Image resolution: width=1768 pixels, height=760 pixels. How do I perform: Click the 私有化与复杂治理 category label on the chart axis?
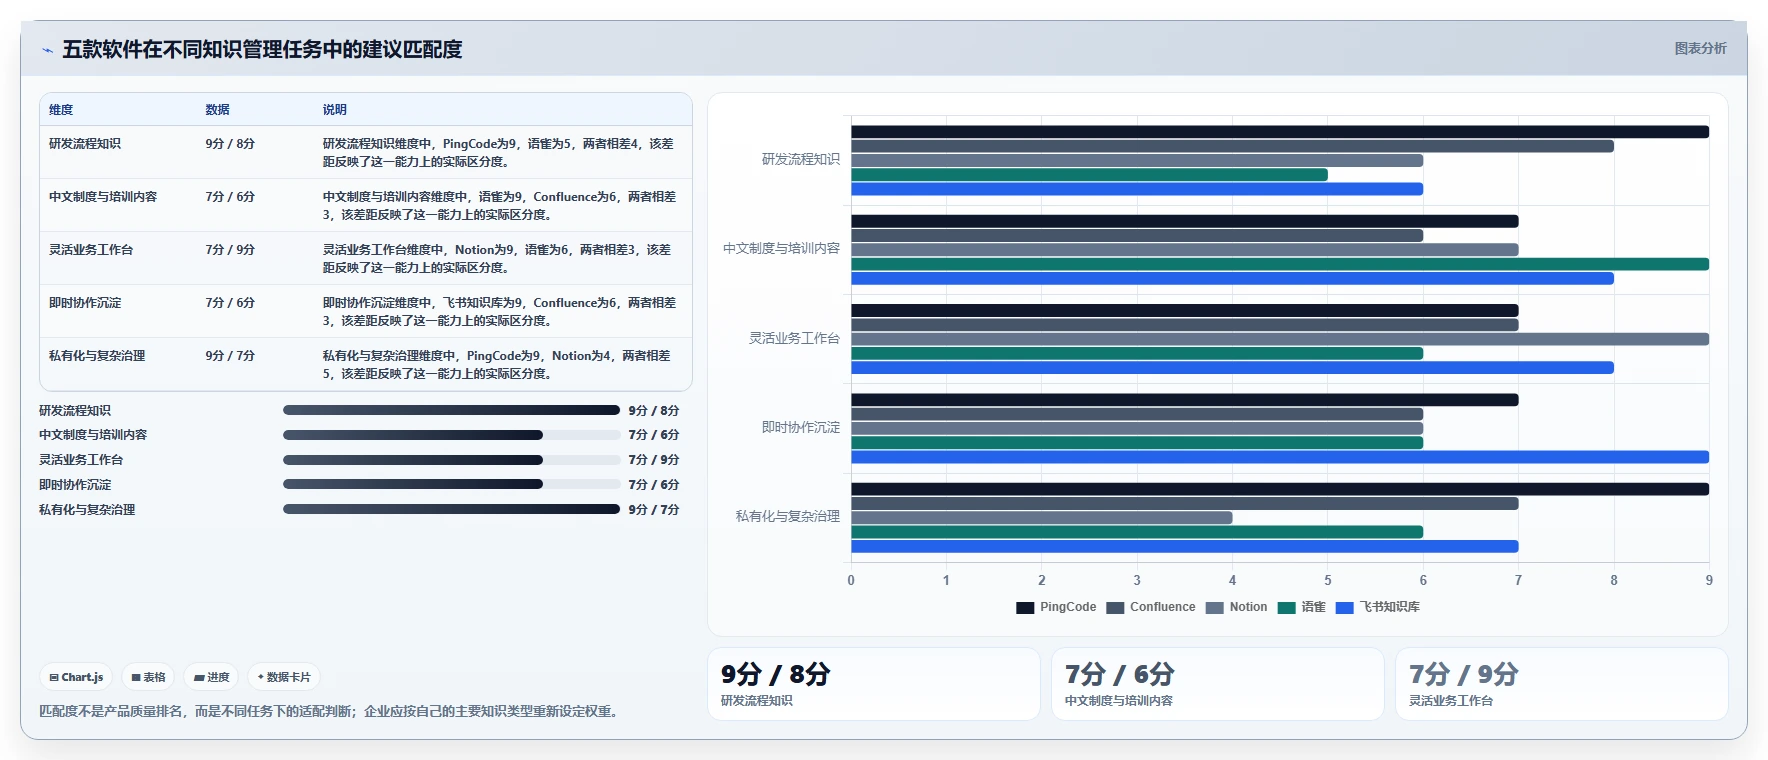tap(788, 516)
